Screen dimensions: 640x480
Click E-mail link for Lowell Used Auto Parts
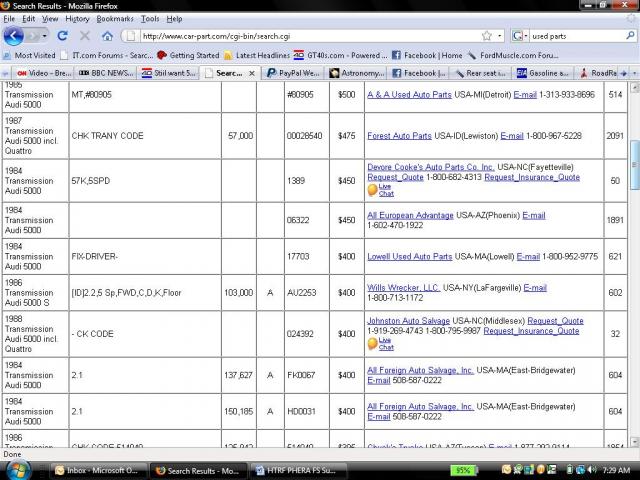528,256
